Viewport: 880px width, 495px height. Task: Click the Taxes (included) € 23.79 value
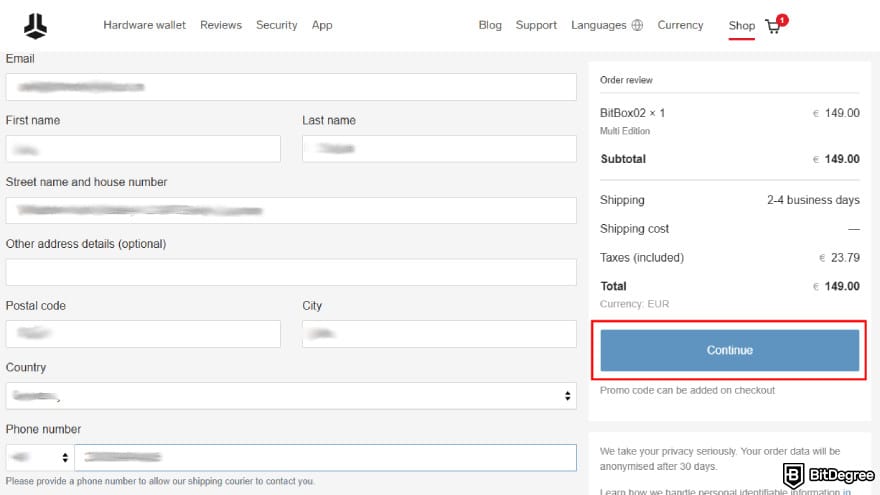[x=839, y=258]
